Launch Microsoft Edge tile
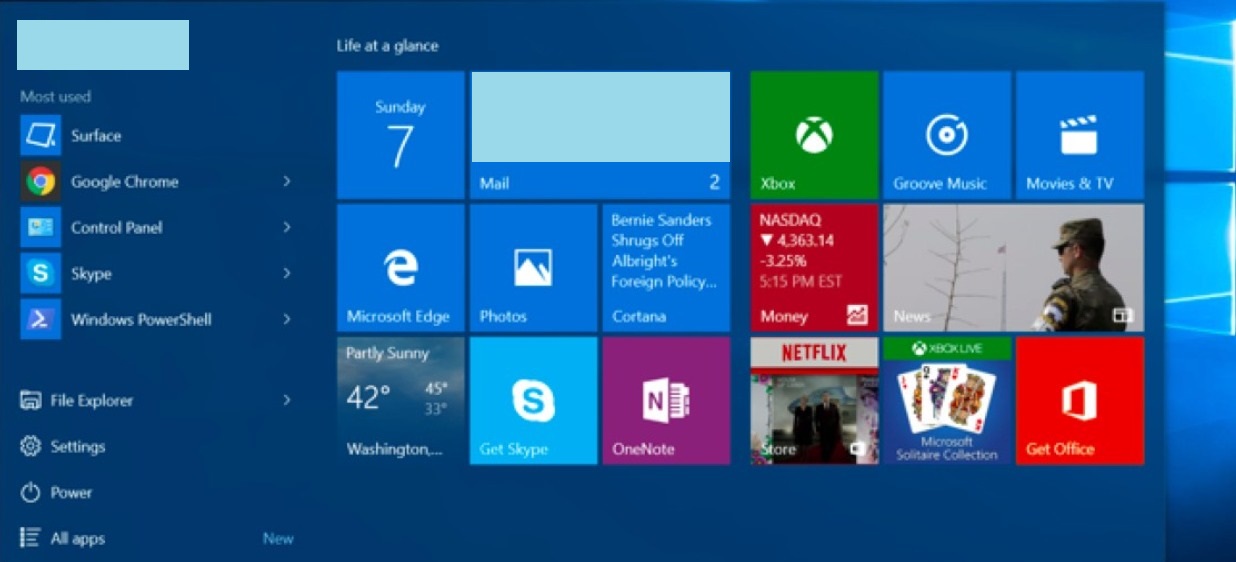The image size is (1236, 562). tap(400, 268)
